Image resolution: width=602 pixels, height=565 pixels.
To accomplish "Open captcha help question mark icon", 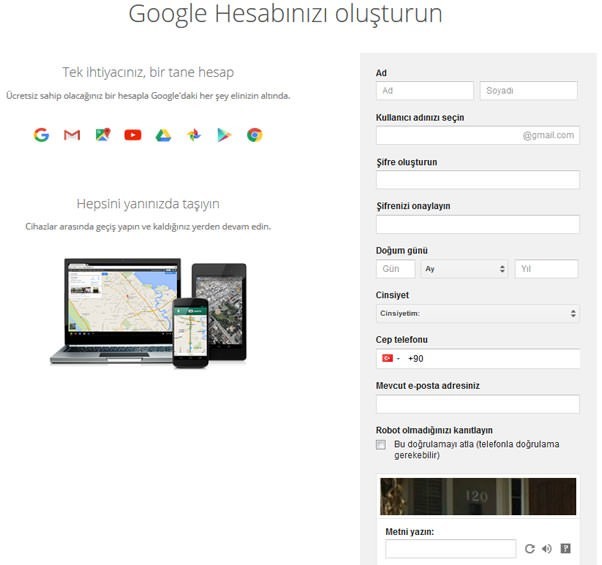I will pos(565,548).
